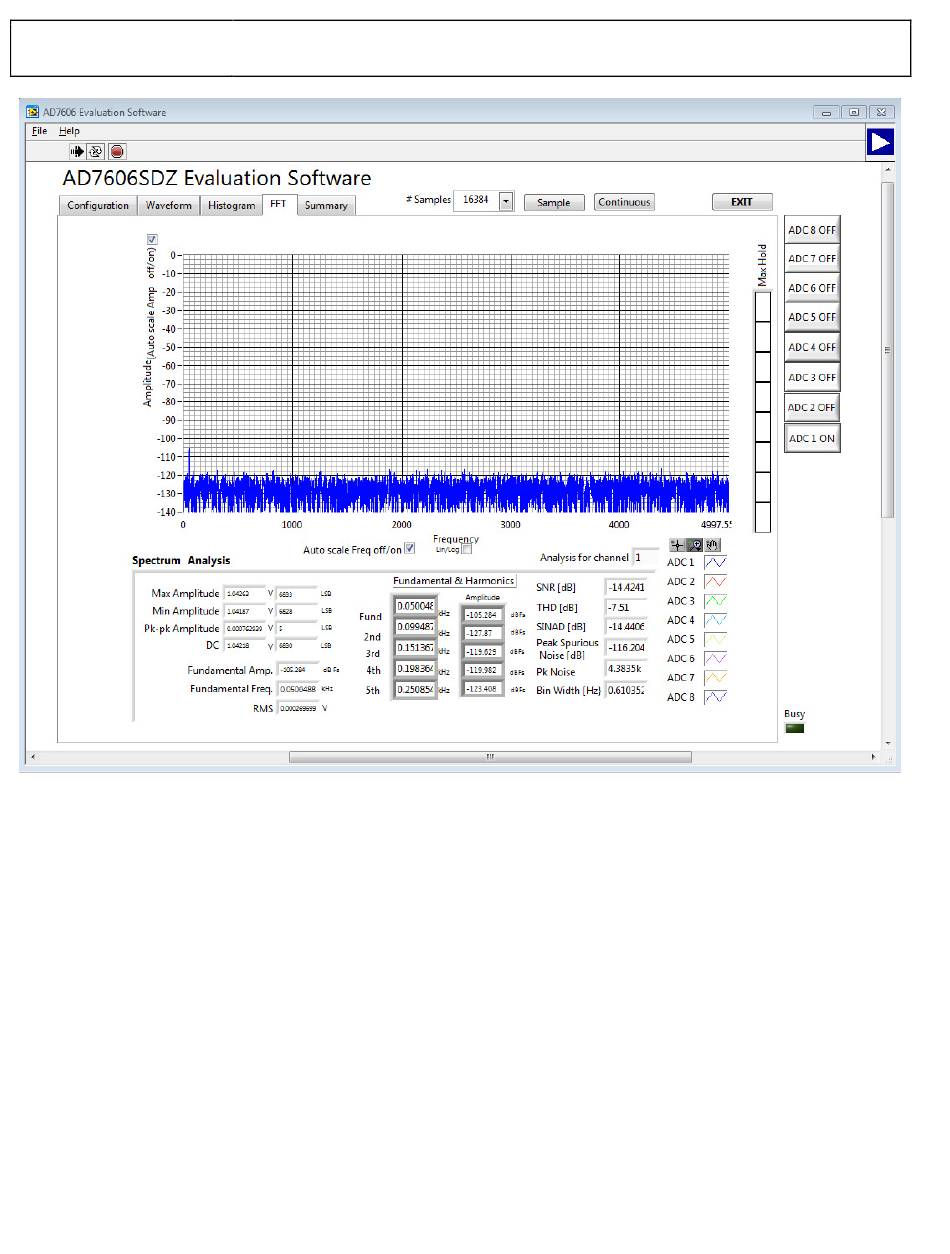Toggle Auto scale Amp checkbox
Viewport: 950px width, 1254px height.
[x=152, y=239]
